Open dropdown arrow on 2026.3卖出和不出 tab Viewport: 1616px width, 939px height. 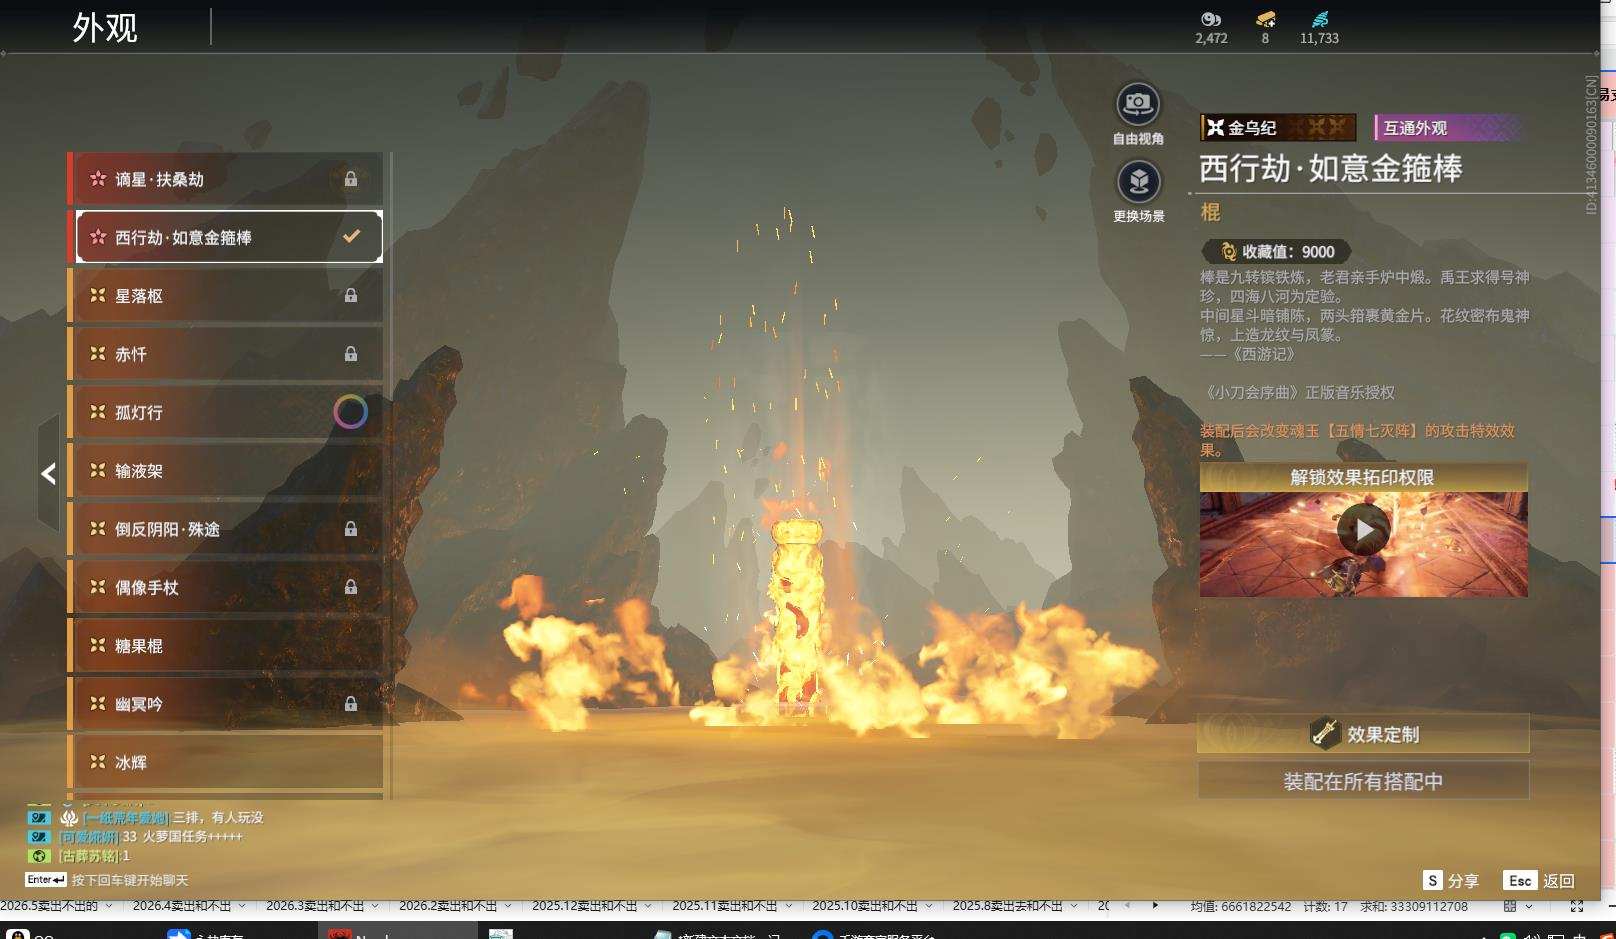tap(375, 906)
